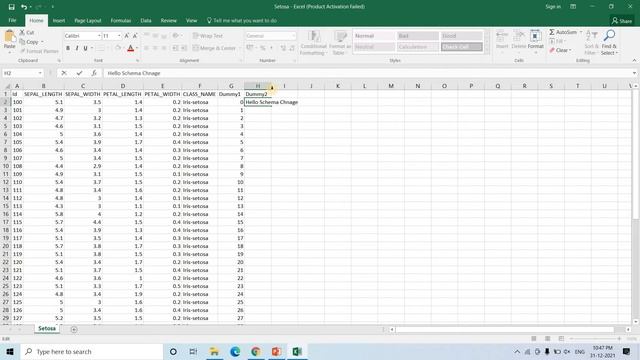This screenshot has height=360, width=640.
Task: Switch to the View tab
Action: [191, 20]
